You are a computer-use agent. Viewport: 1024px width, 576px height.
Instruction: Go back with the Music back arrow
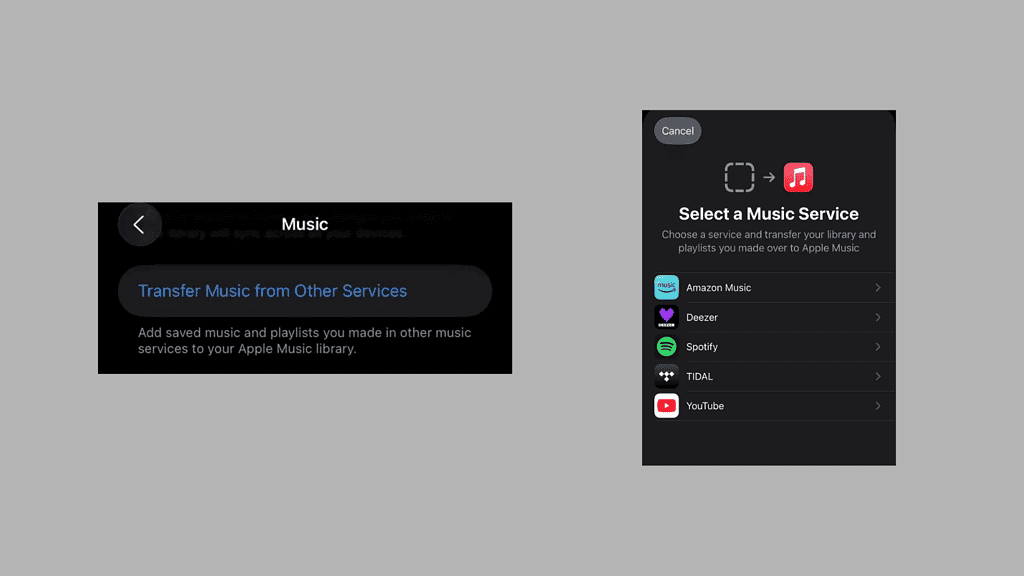click(139, 225)
